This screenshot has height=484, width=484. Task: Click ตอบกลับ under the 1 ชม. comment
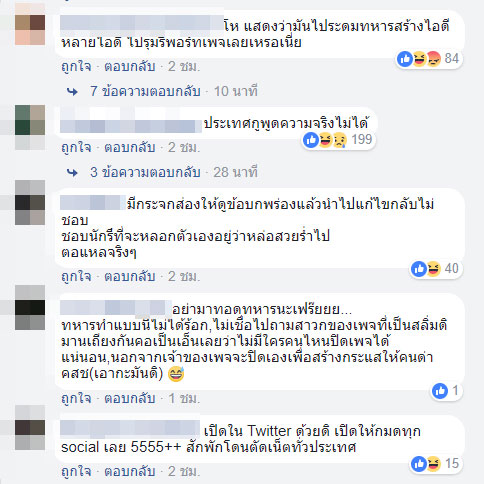[130, 398]
